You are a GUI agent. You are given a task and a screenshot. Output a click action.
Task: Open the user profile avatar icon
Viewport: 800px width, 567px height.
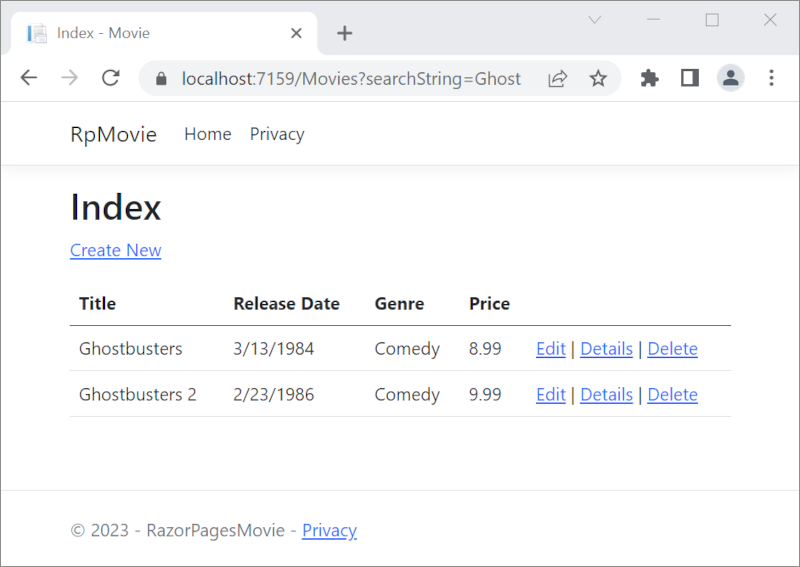(731, 78)
